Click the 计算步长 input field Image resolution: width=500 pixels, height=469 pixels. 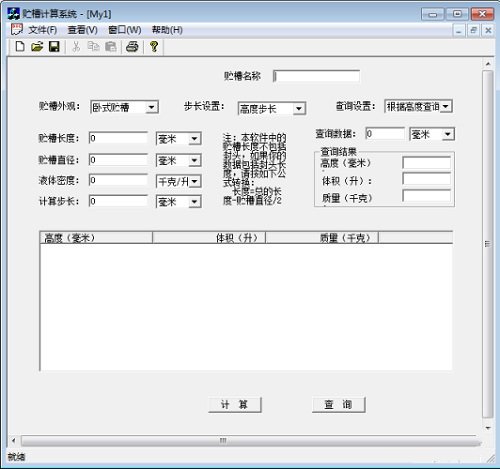[118, 201]
